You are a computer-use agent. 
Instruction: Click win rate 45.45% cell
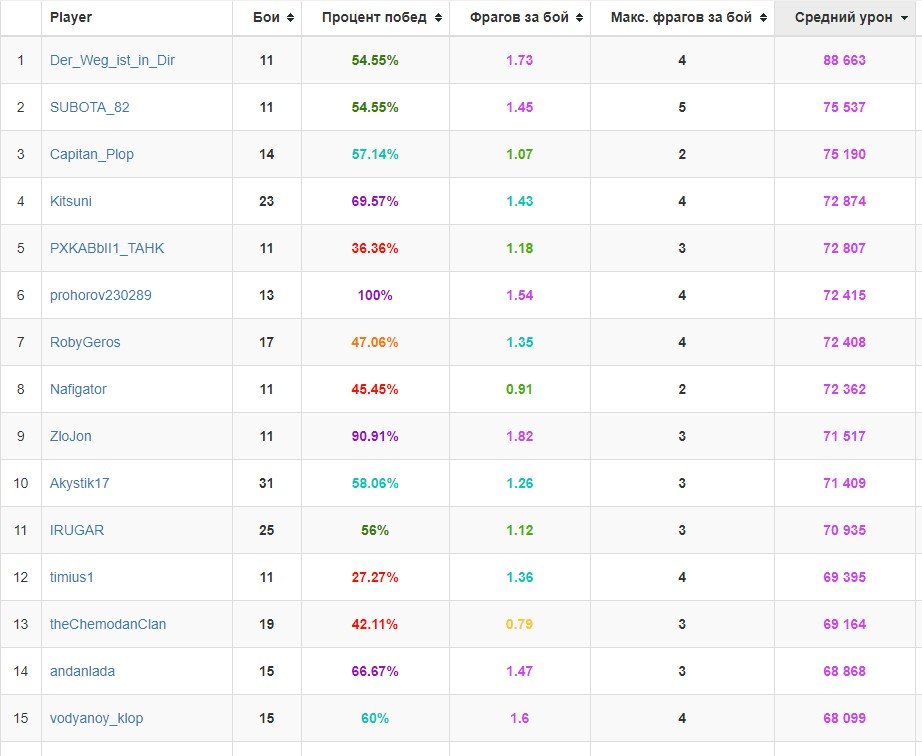click(x=375, y=390)
